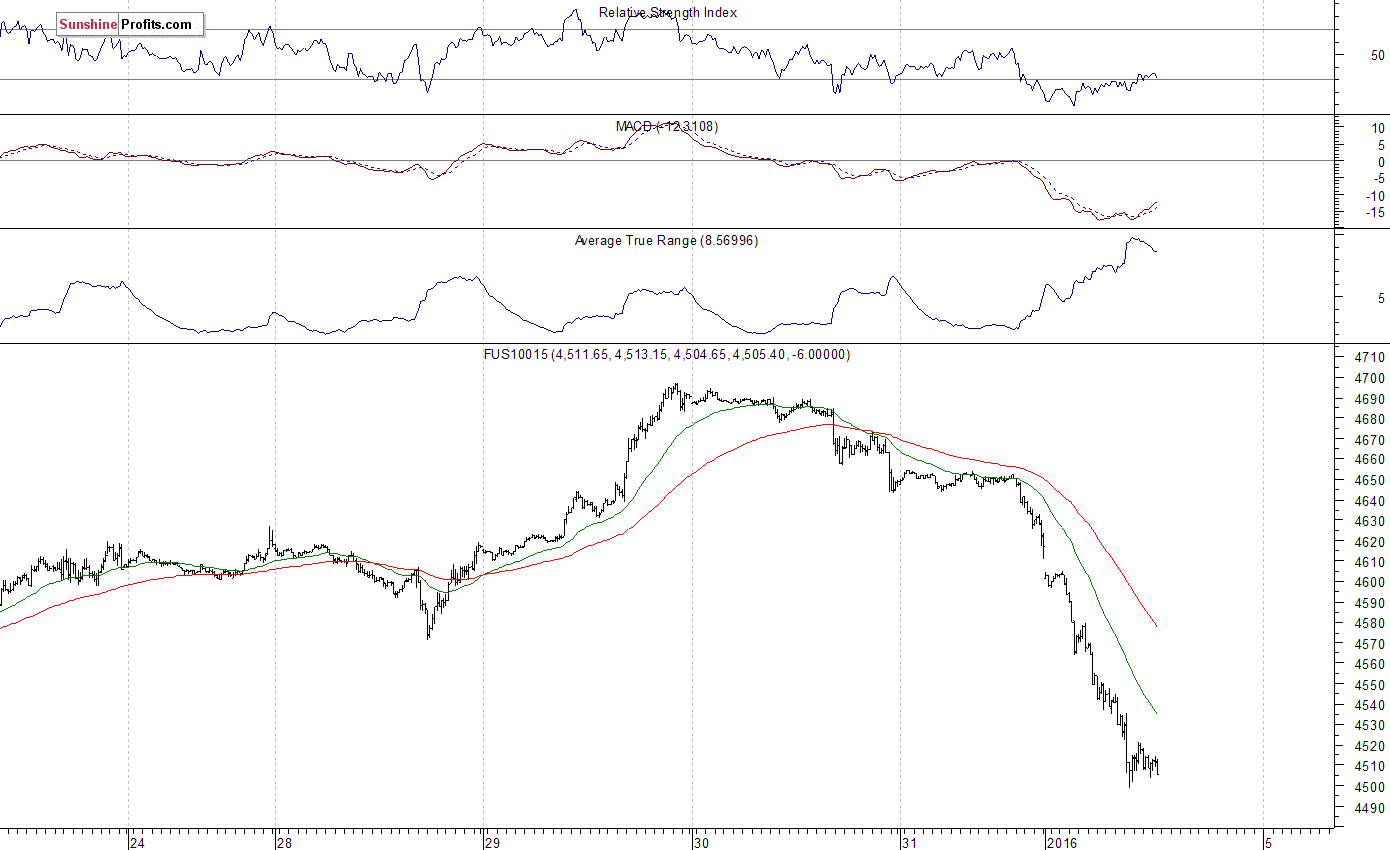Click the date label 24 on time axis
Viewport: 1390px width, 850px height.
click(138, 843)
